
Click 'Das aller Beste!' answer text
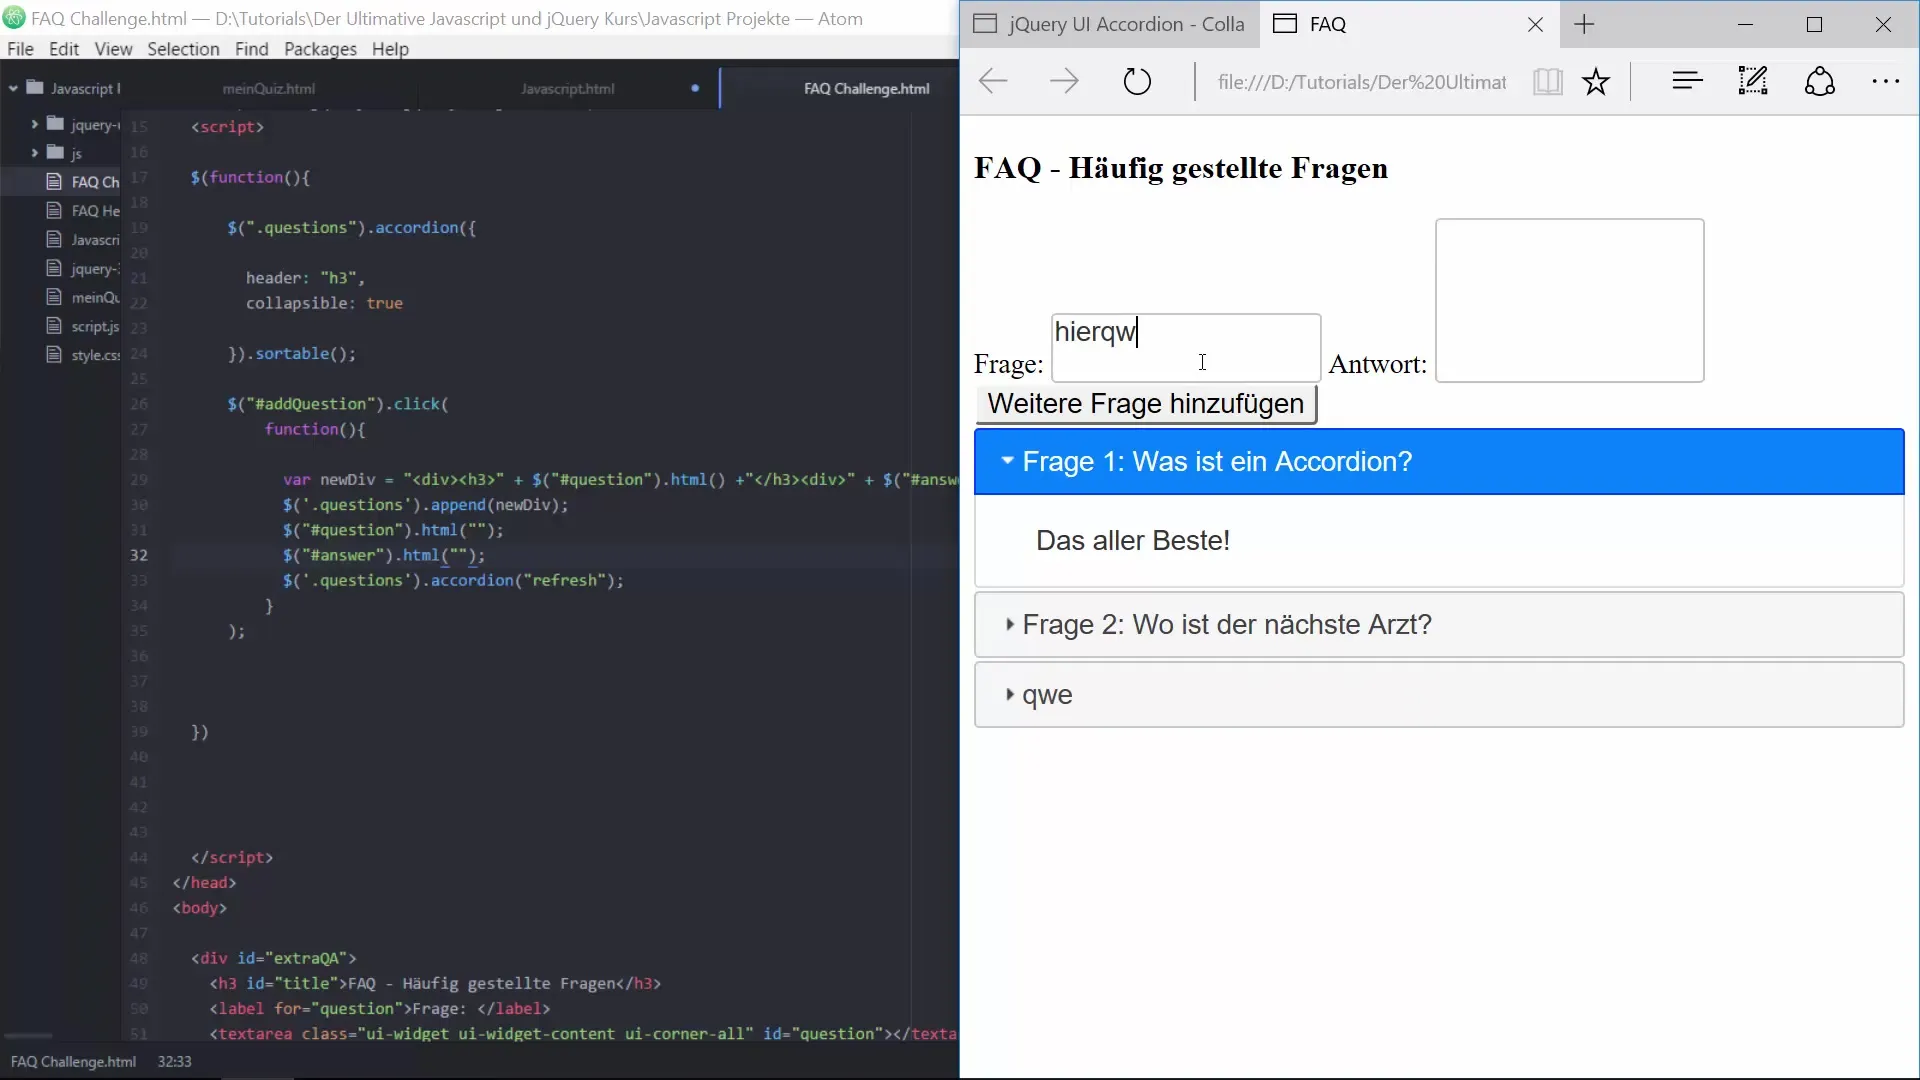1133,541
